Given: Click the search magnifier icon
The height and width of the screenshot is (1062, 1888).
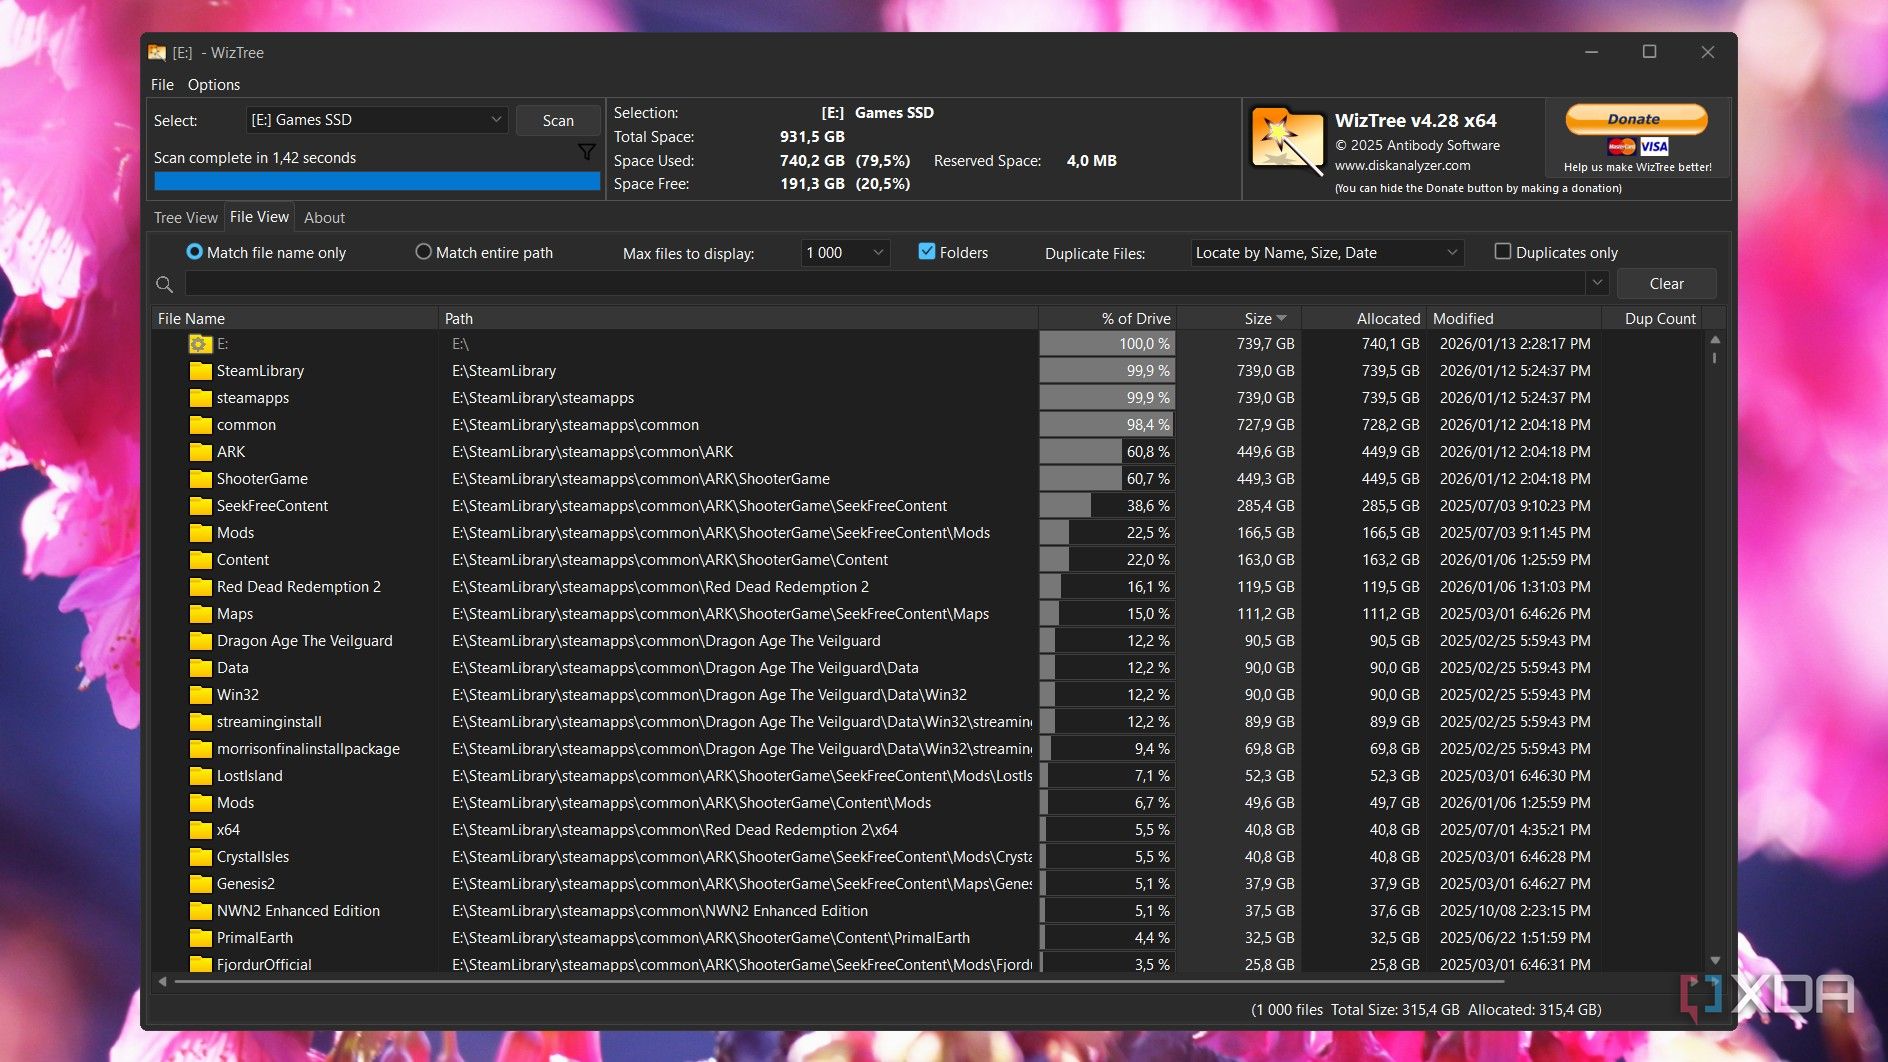Looking at the screenshot, I should 165,285.
